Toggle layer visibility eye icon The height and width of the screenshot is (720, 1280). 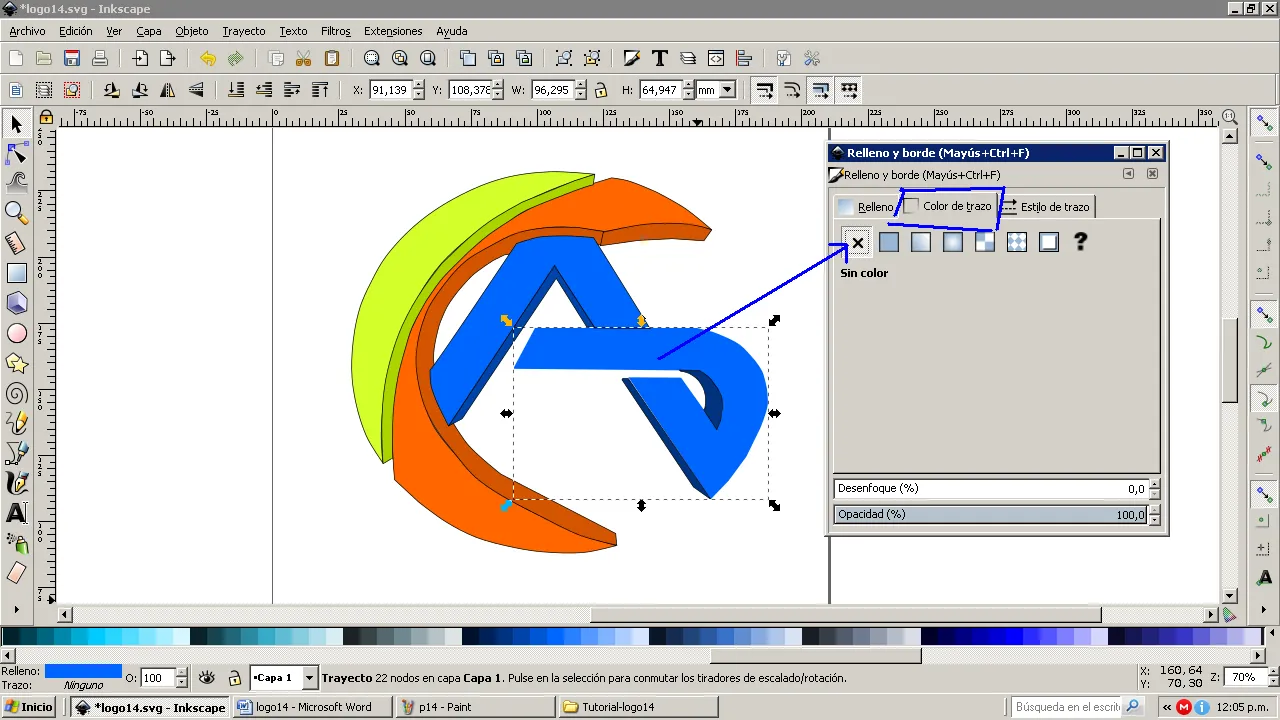click(x=206, y=677)
